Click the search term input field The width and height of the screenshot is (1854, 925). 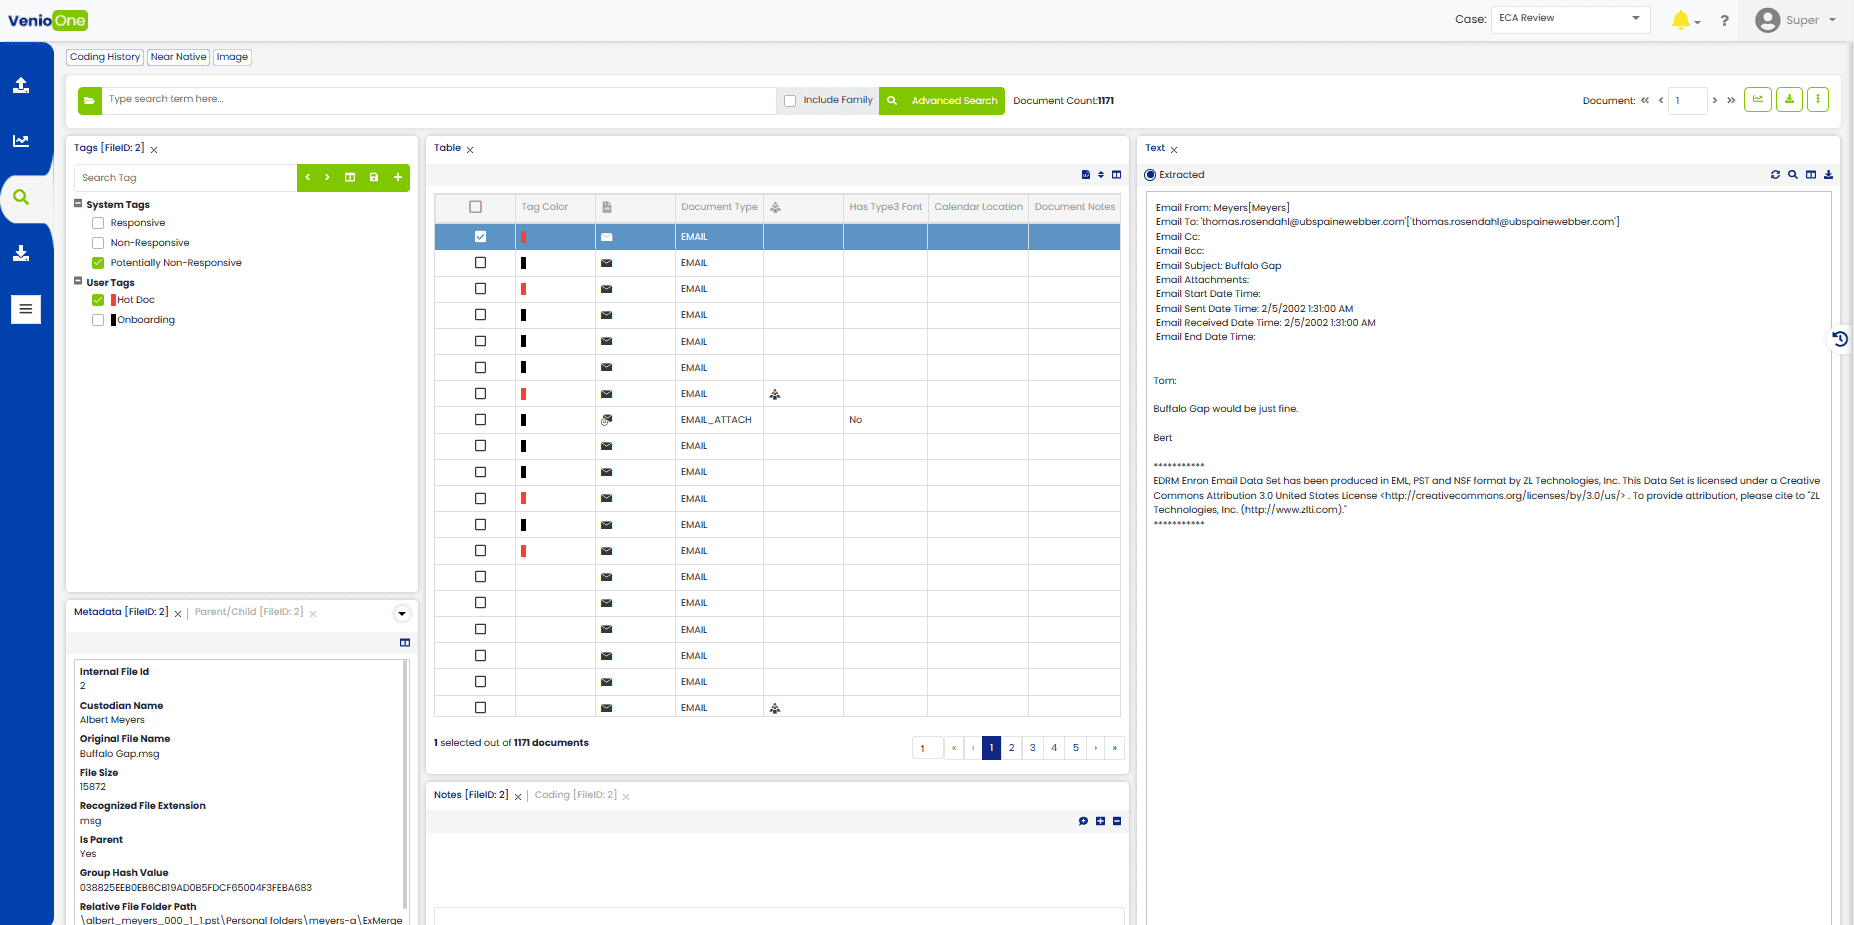(x=440, y=100)
